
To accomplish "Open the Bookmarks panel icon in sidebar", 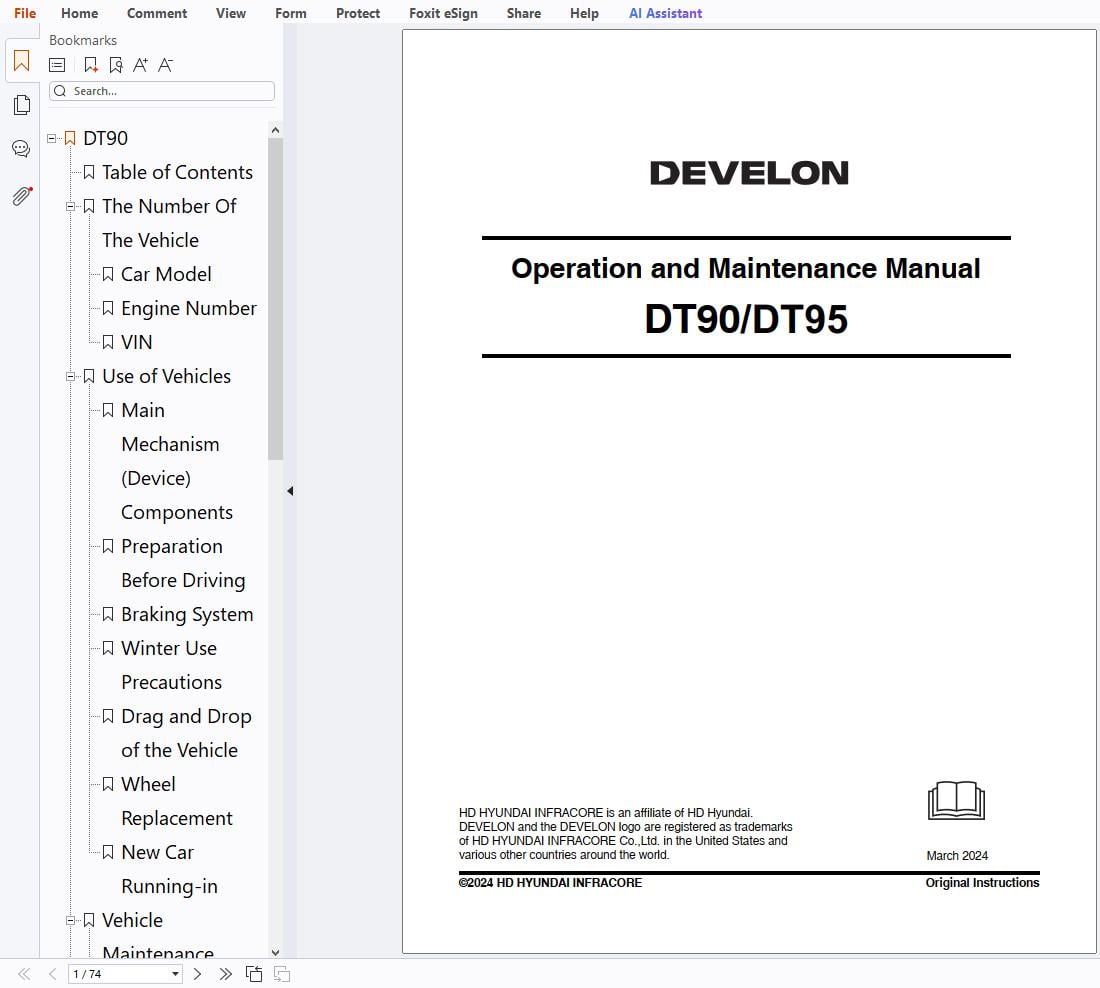I will (22, 61).
